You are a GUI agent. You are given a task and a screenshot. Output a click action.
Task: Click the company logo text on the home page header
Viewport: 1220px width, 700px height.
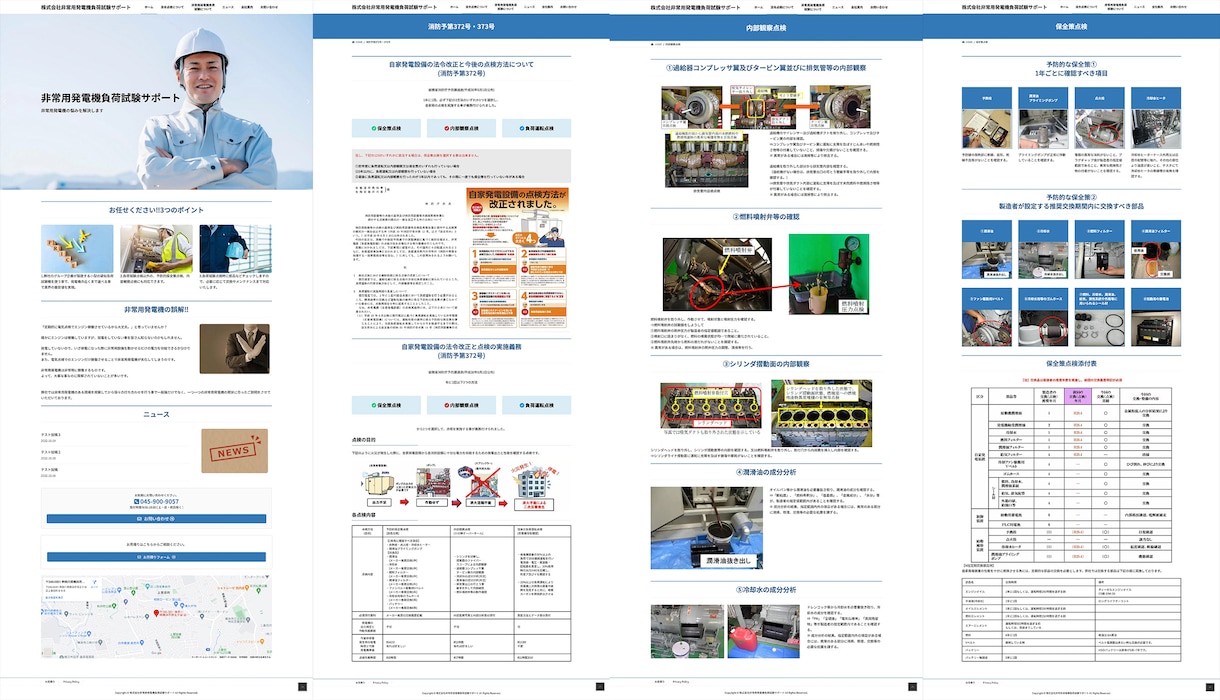[86, 6]
